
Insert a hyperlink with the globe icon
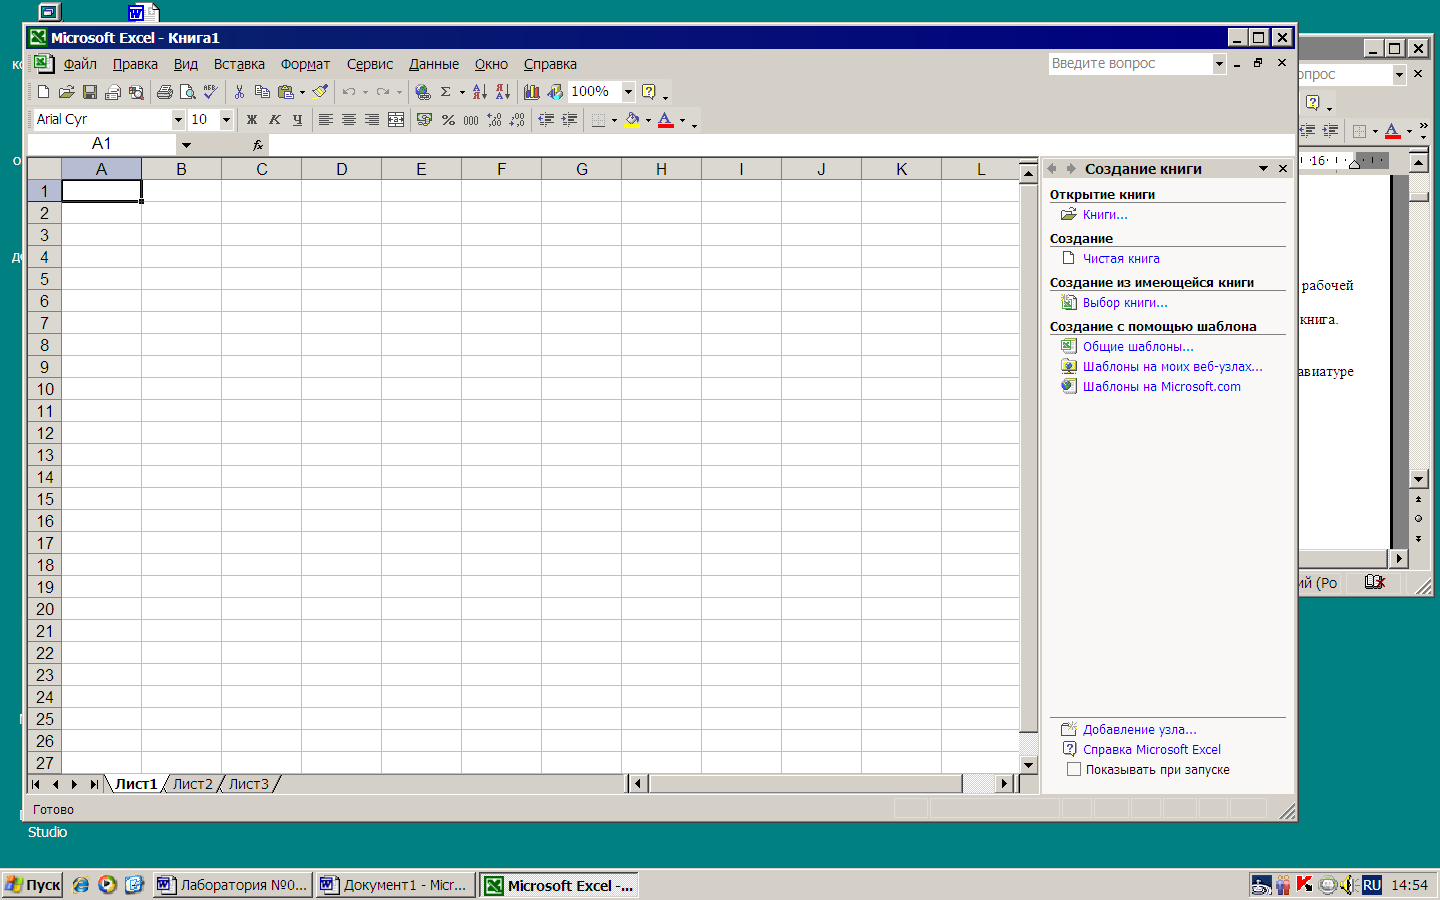click(423, 92)
